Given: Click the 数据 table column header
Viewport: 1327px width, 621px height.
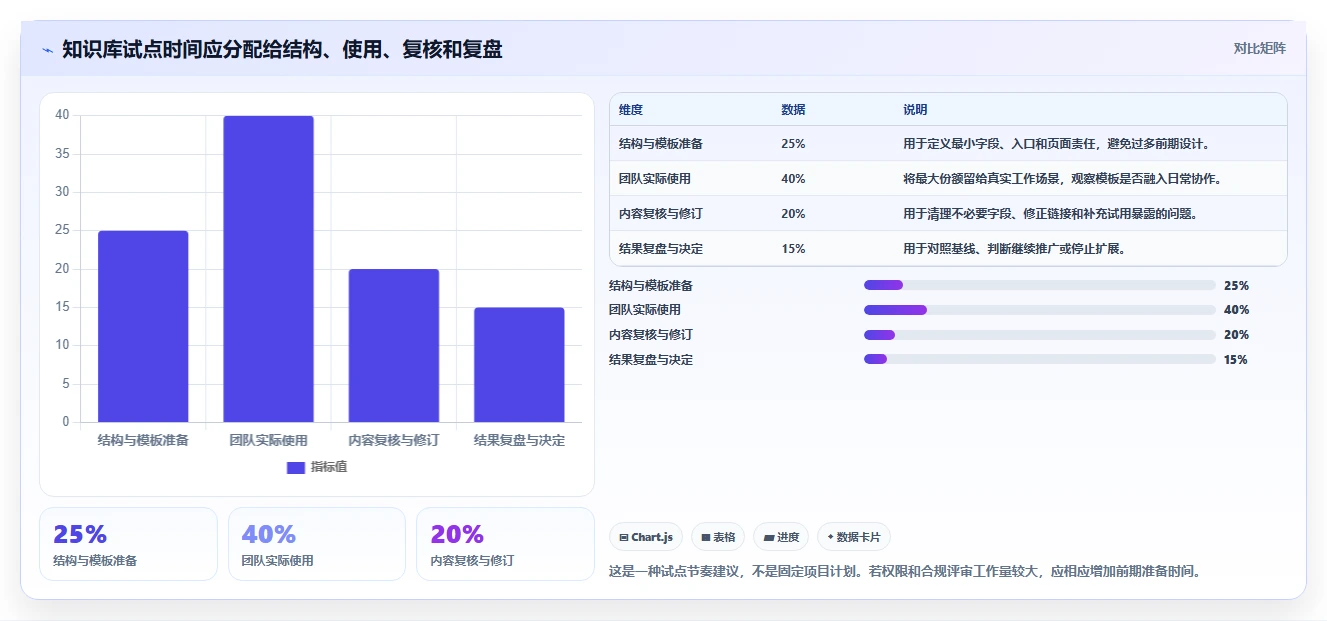Looking at the screenshot, I should [793, 110].
